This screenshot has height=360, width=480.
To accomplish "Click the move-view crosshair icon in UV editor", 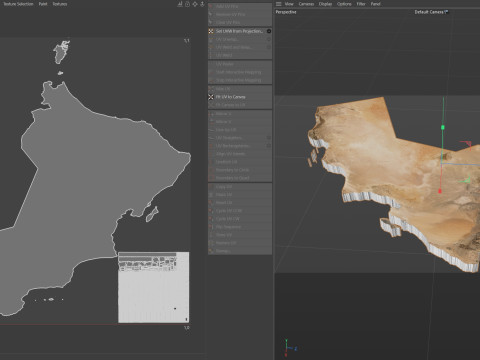I will [195, 4].
